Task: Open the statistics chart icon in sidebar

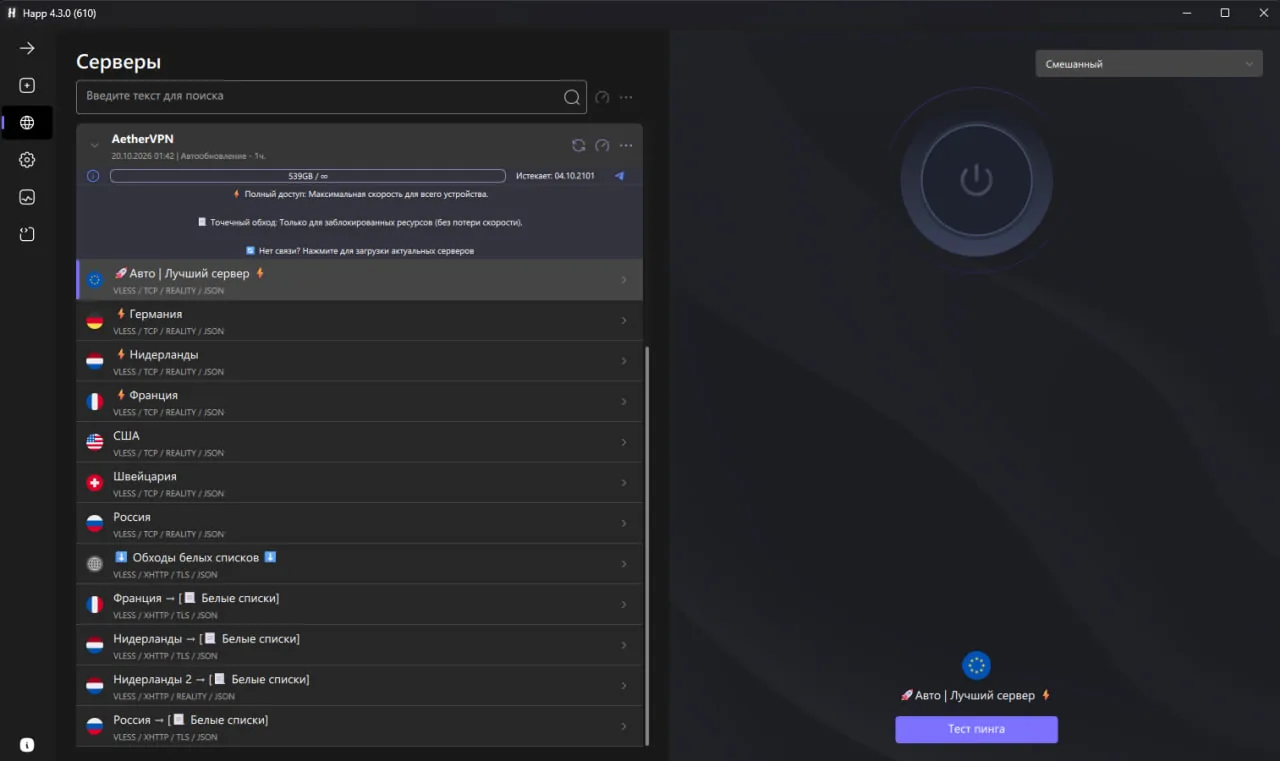Action: 27,198
